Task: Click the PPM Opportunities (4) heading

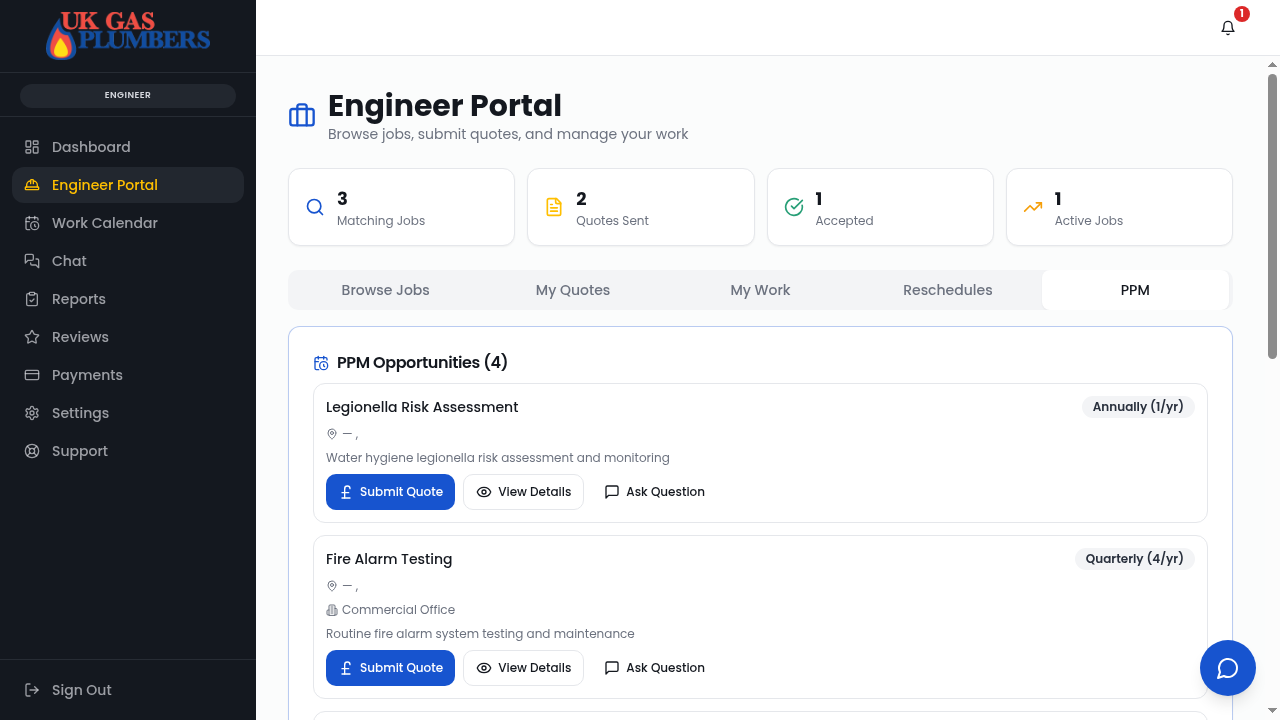Action: (x=422, y=363)
